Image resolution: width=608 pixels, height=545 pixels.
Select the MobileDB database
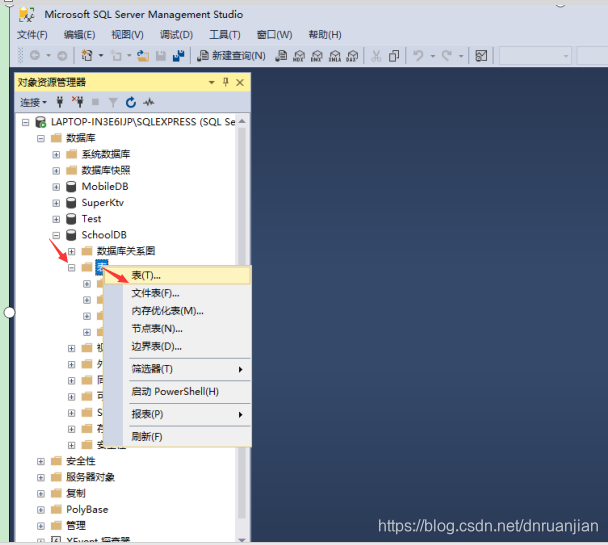click(x=105, y=186)
